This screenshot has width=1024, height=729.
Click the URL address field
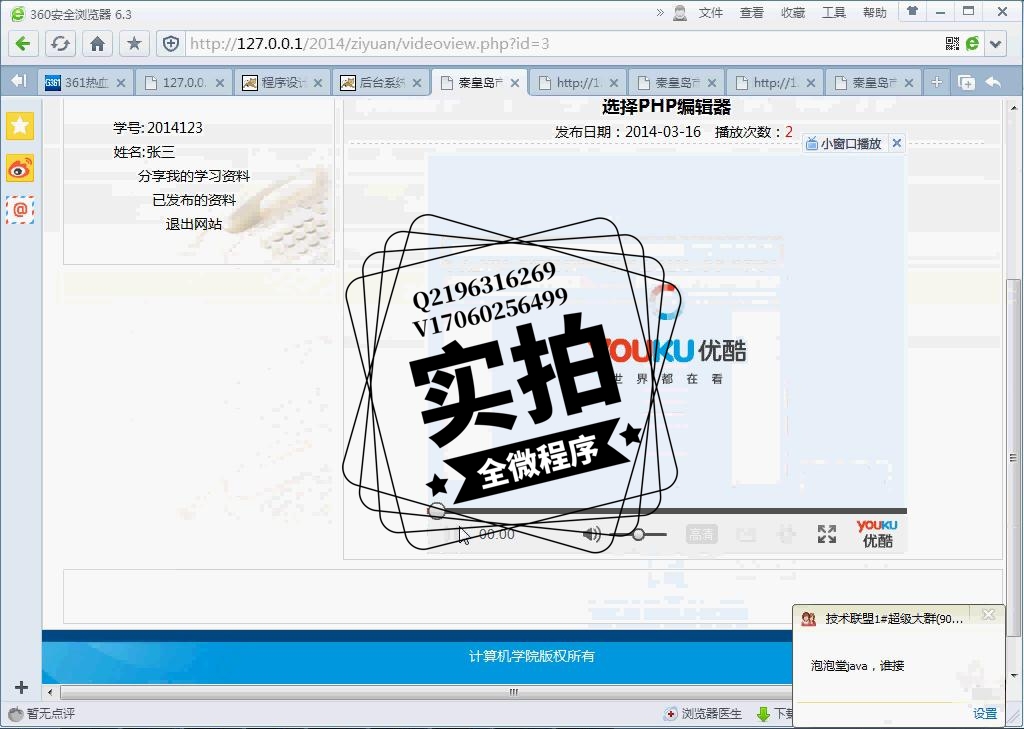[x=562, y=44]
